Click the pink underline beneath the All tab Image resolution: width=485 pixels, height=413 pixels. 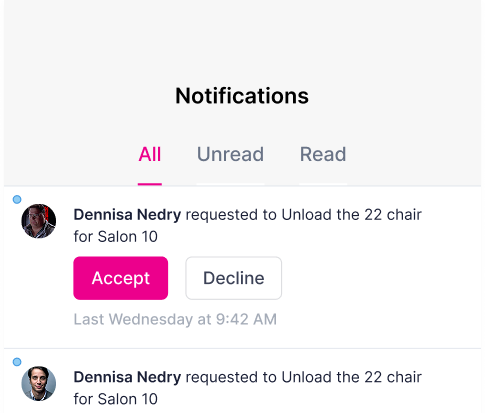click(x=150, y=184)
